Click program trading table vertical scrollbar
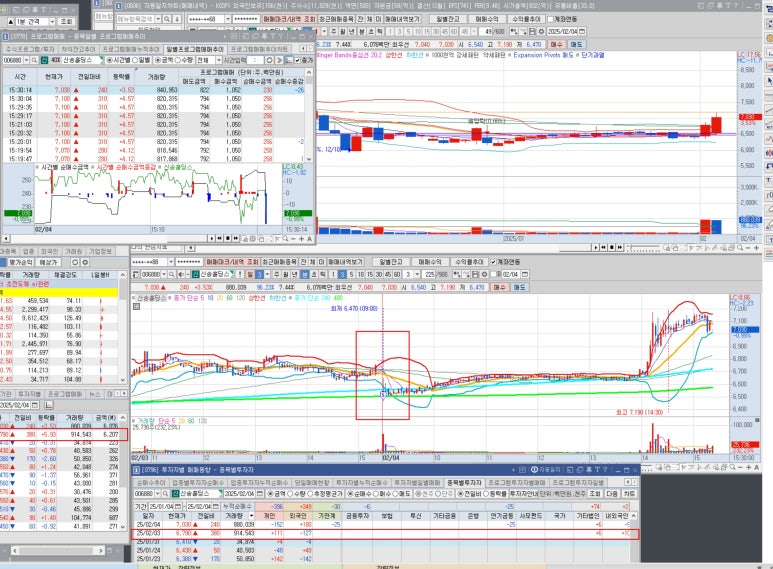The image size is (773, 569). click(x=309, y=115)
